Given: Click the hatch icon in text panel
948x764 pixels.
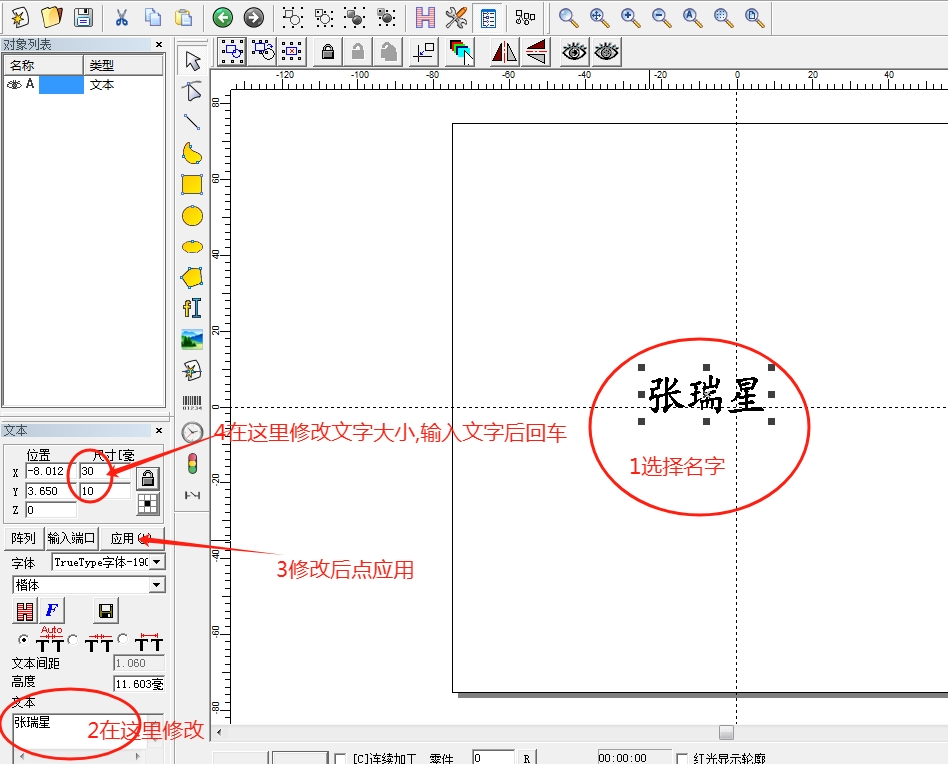Looking at the screenshot, I should [25, 610].
